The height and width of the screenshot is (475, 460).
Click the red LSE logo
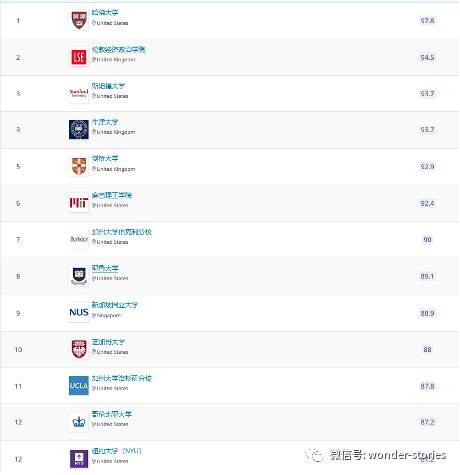pos(79,57)
